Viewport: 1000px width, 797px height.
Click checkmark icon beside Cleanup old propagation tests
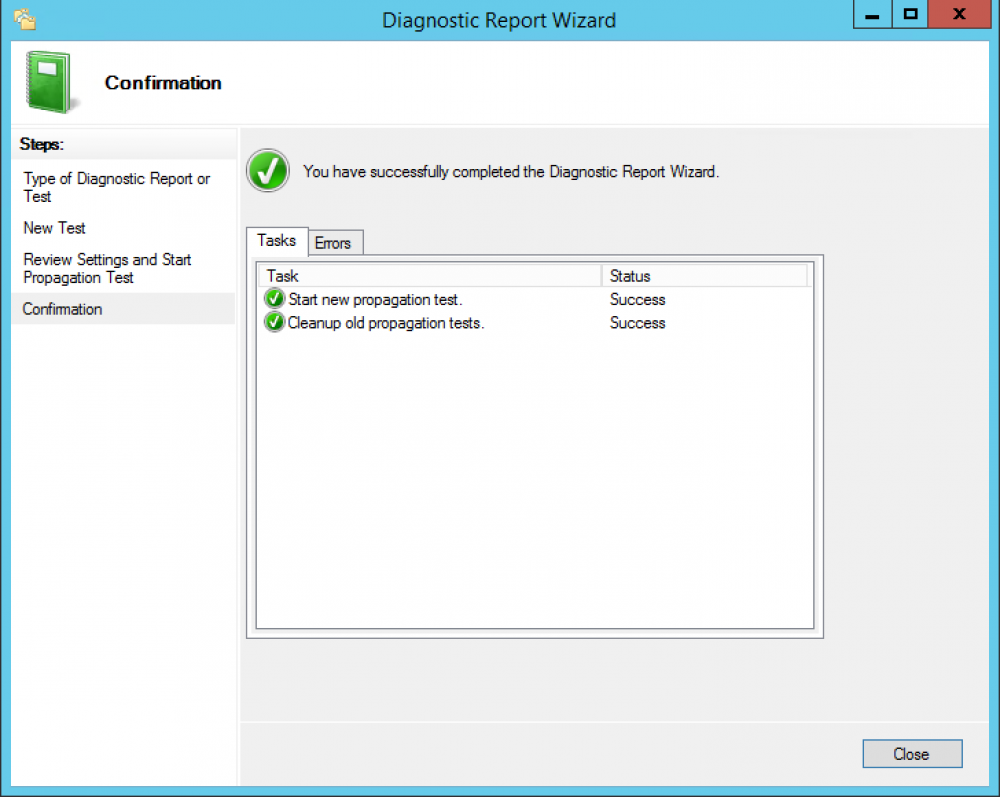point(274,322)
